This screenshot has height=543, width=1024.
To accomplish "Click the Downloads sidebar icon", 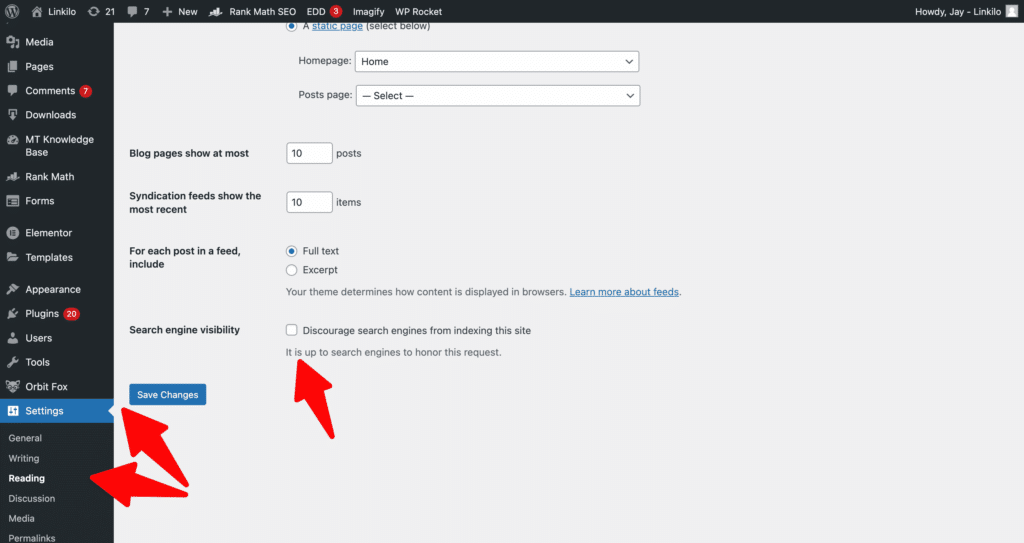I will [x=12, y=115].
